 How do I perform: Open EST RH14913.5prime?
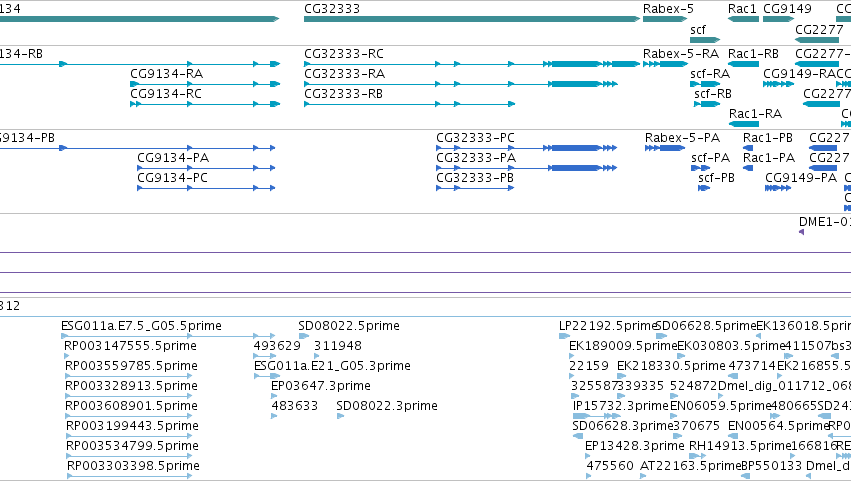739,446
